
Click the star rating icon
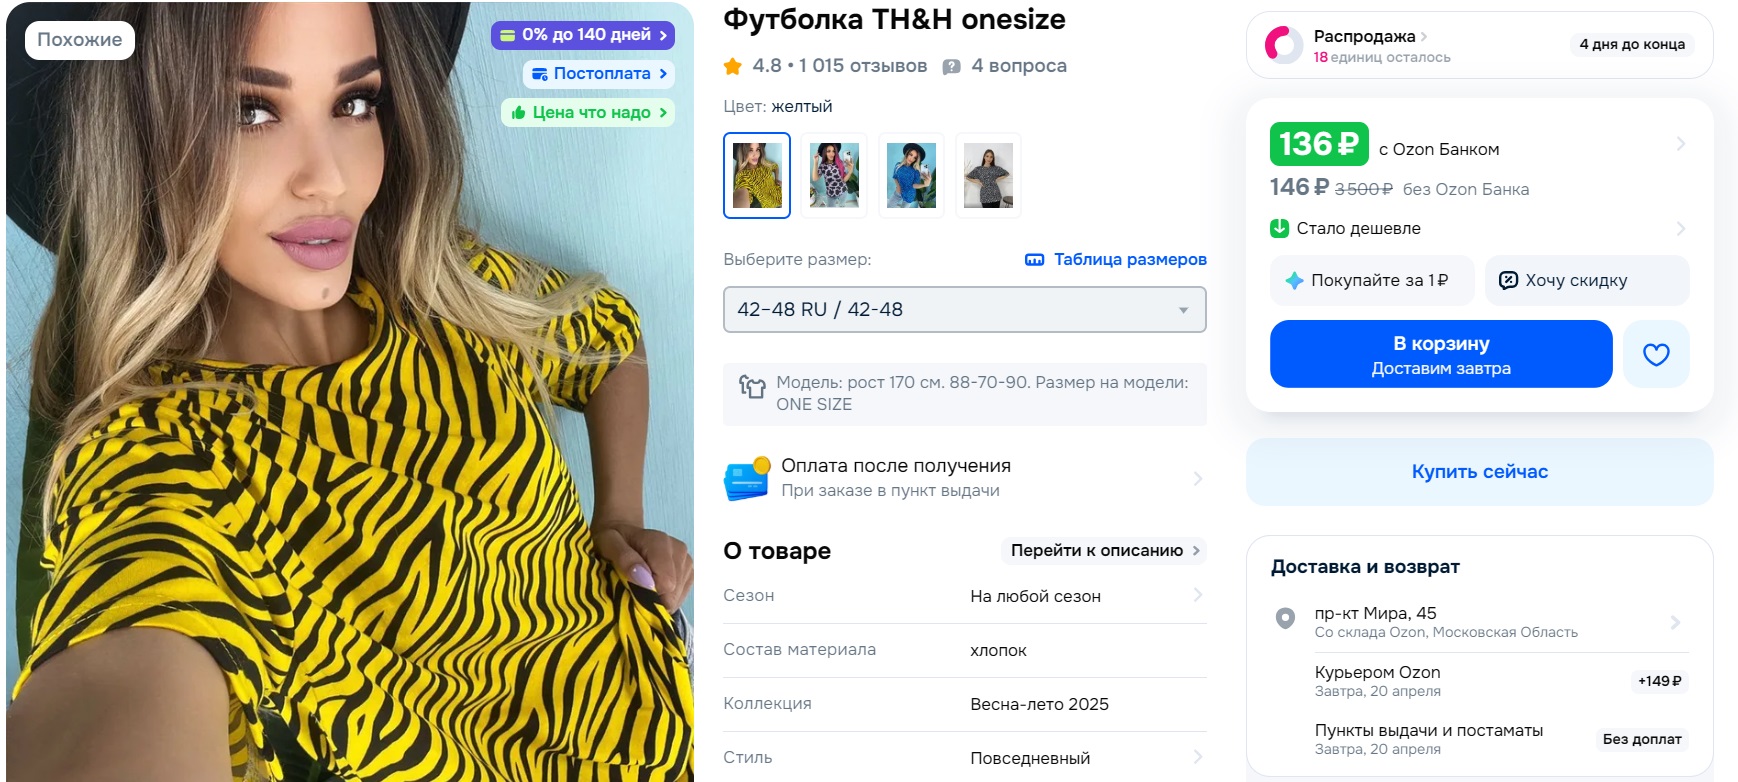click(733, 66)
